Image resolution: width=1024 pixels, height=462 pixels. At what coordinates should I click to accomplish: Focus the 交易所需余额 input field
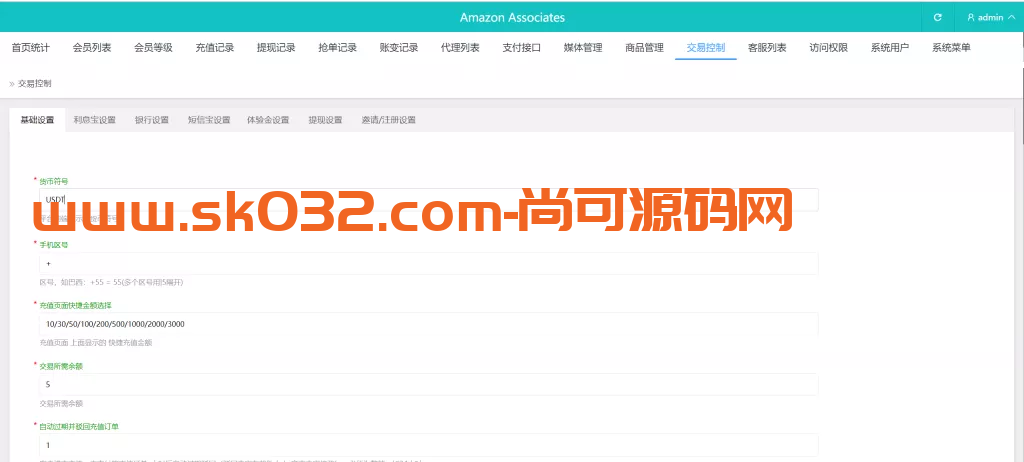point(428,384)
